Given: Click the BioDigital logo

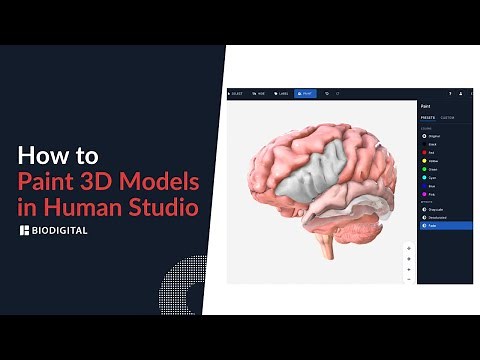Looking at the screenshot, I should 53,230.
